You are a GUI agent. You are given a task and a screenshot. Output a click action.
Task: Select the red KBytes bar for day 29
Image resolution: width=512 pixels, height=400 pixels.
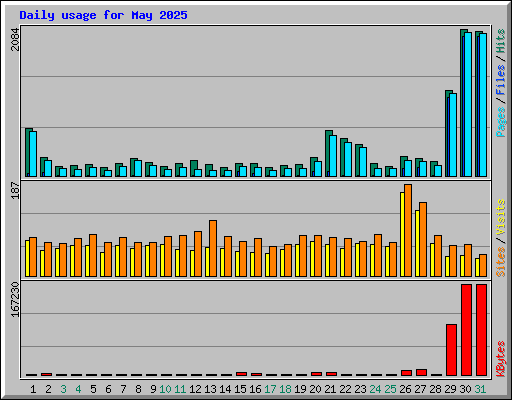[451, 350]
